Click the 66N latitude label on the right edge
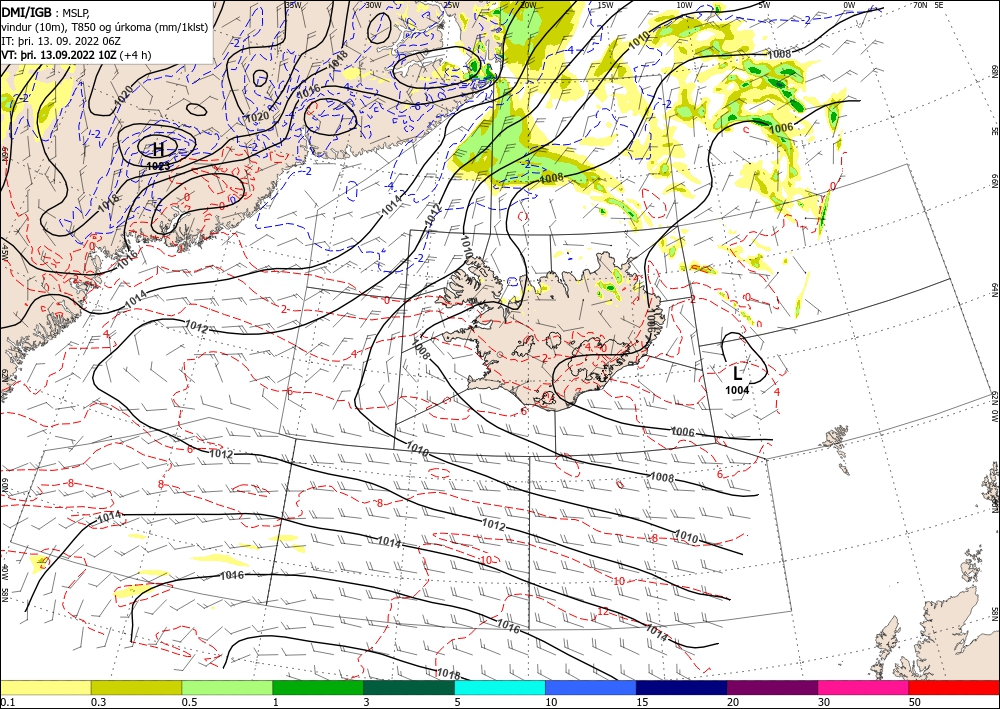This screenshot has height=709, width=1000. [x=995, y=181]
